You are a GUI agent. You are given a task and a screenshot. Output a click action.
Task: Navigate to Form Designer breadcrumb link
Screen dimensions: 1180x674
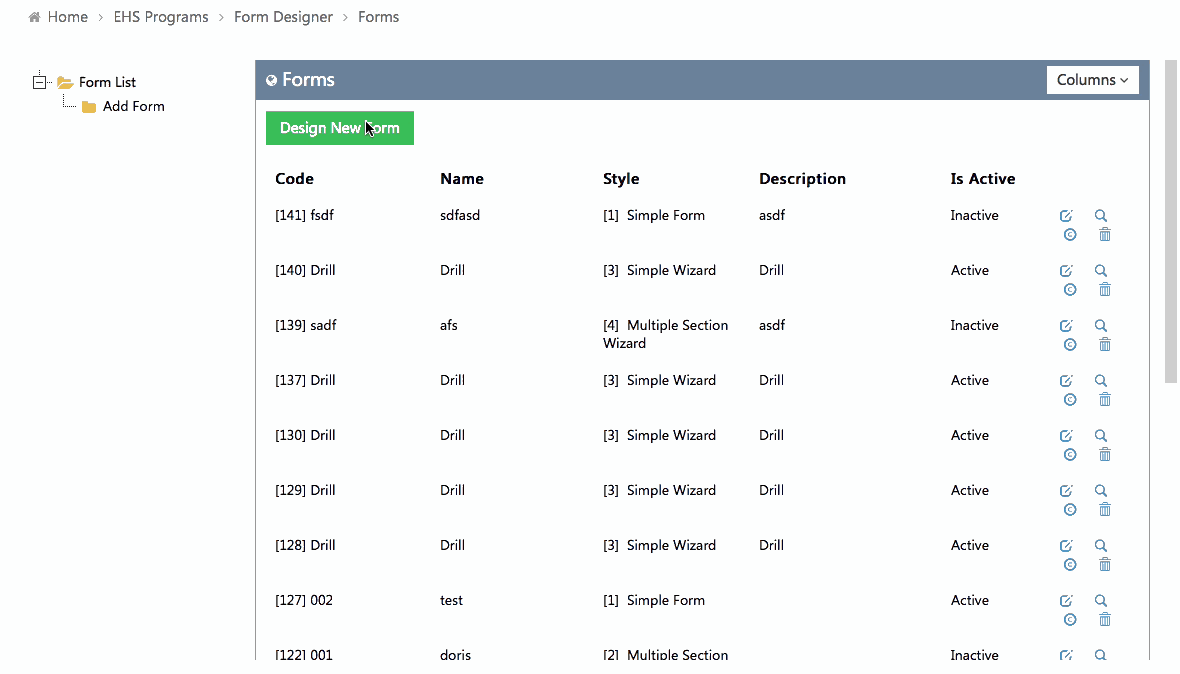pos(283,17)
